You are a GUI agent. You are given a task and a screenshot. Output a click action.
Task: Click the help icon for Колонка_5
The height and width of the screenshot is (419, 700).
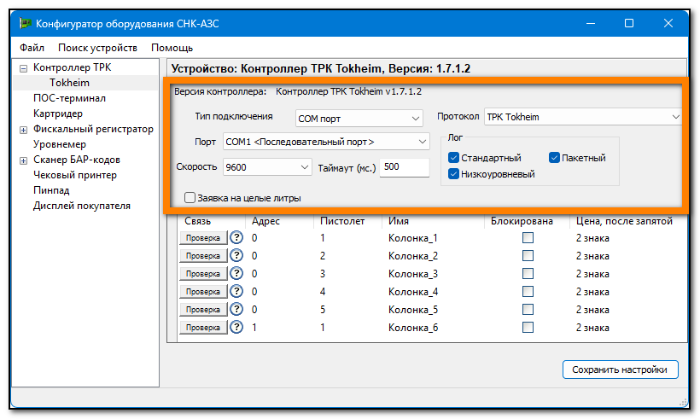[236, 309]
